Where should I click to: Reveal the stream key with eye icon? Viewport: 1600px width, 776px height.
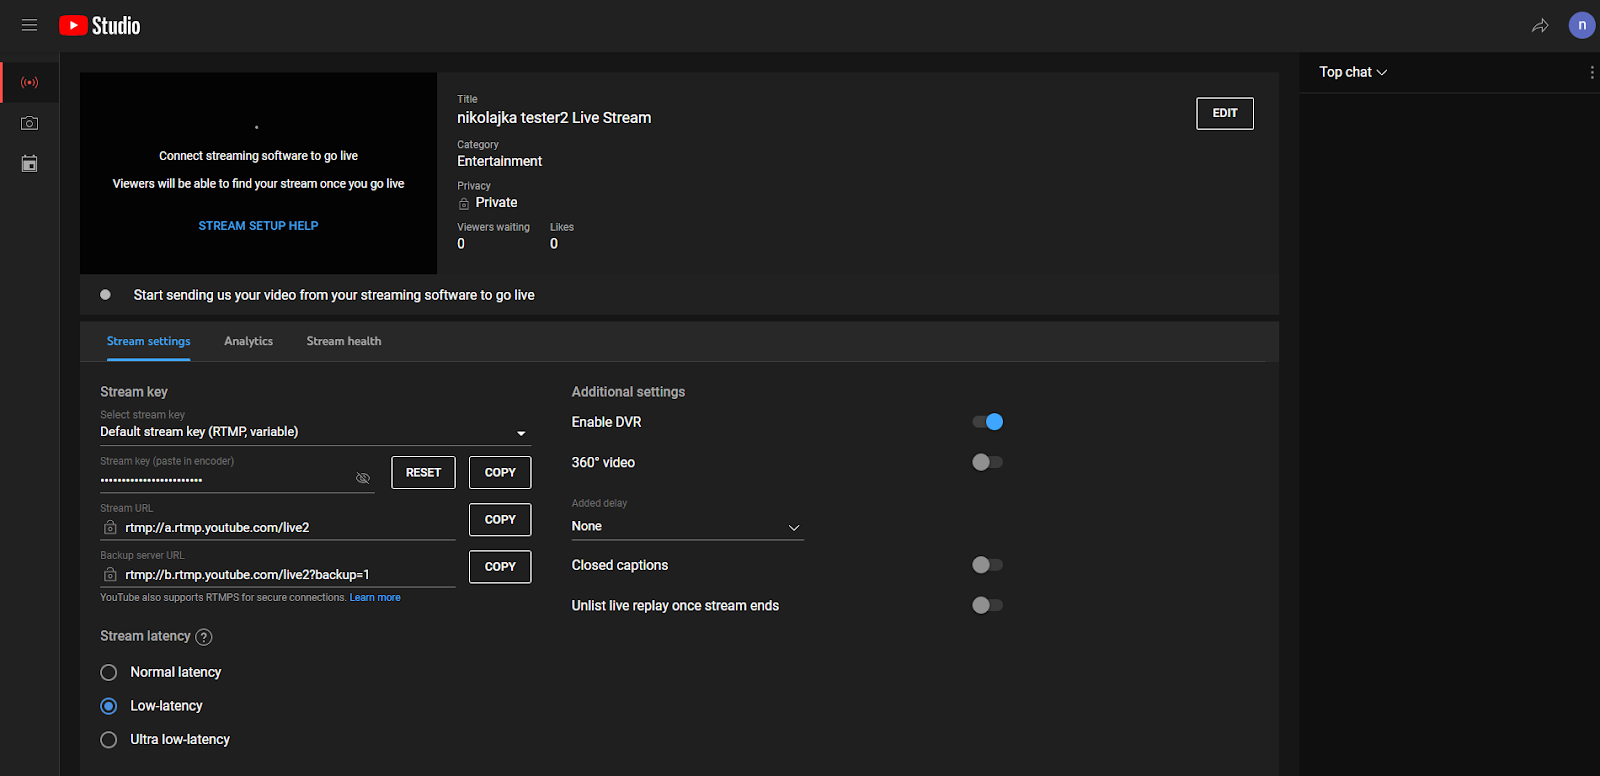(x=363, y=478)
